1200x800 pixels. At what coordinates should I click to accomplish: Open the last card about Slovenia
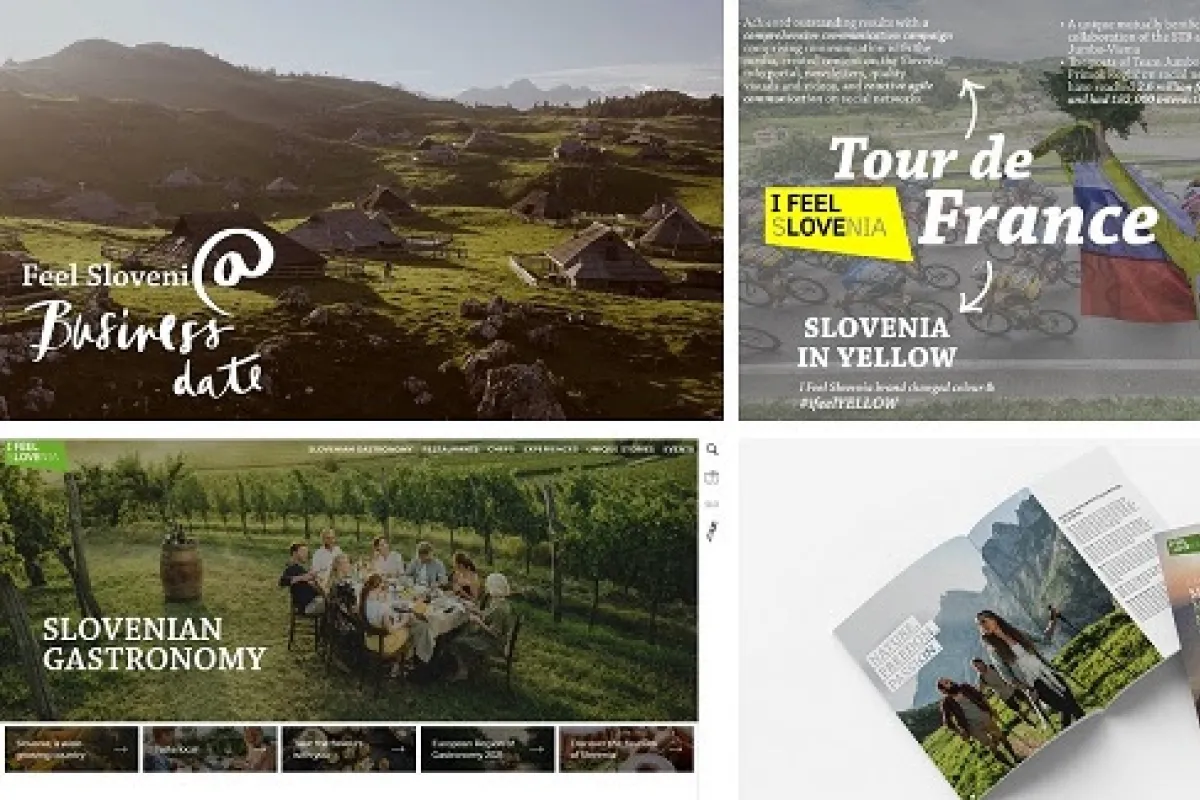click(x=626, y=748)
